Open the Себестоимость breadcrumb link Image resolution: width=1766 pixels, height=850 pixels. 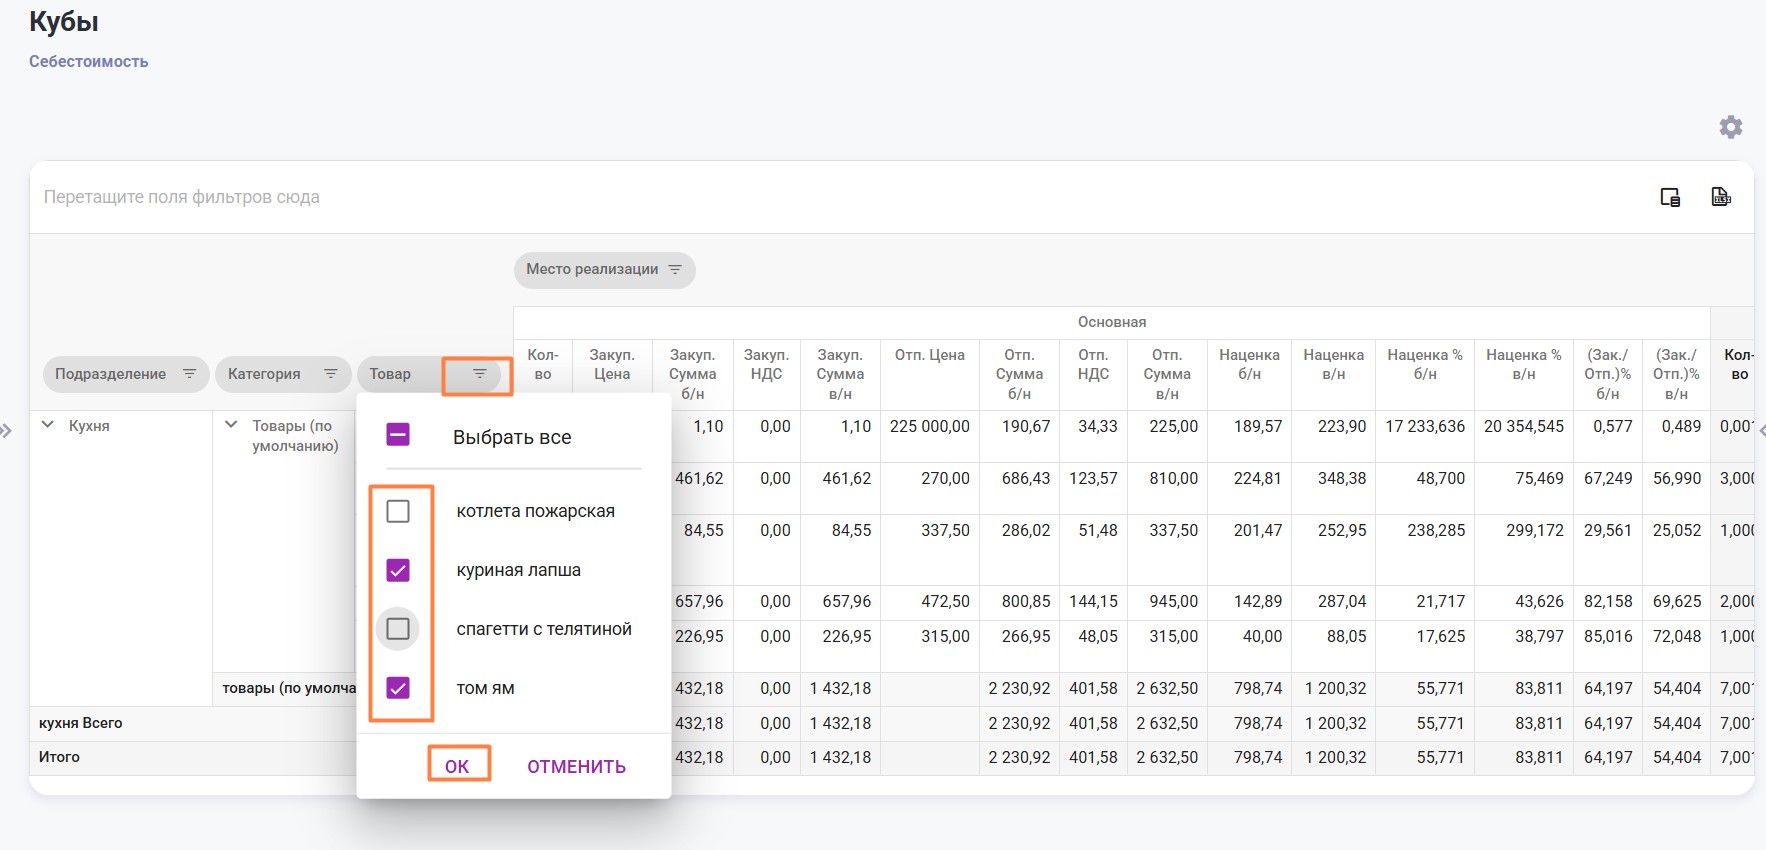point(89,62)
